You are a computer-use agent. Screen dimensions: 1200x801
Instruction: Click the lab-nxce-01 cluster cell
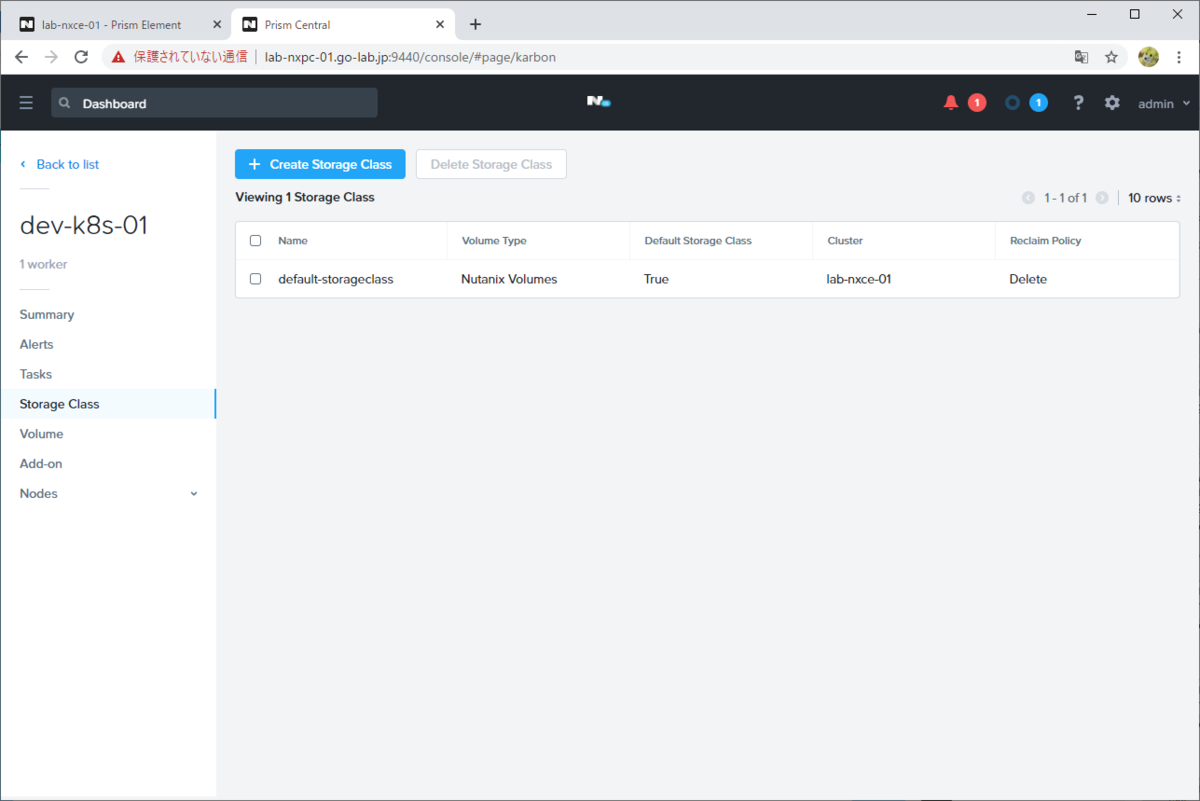click(859, 279)
